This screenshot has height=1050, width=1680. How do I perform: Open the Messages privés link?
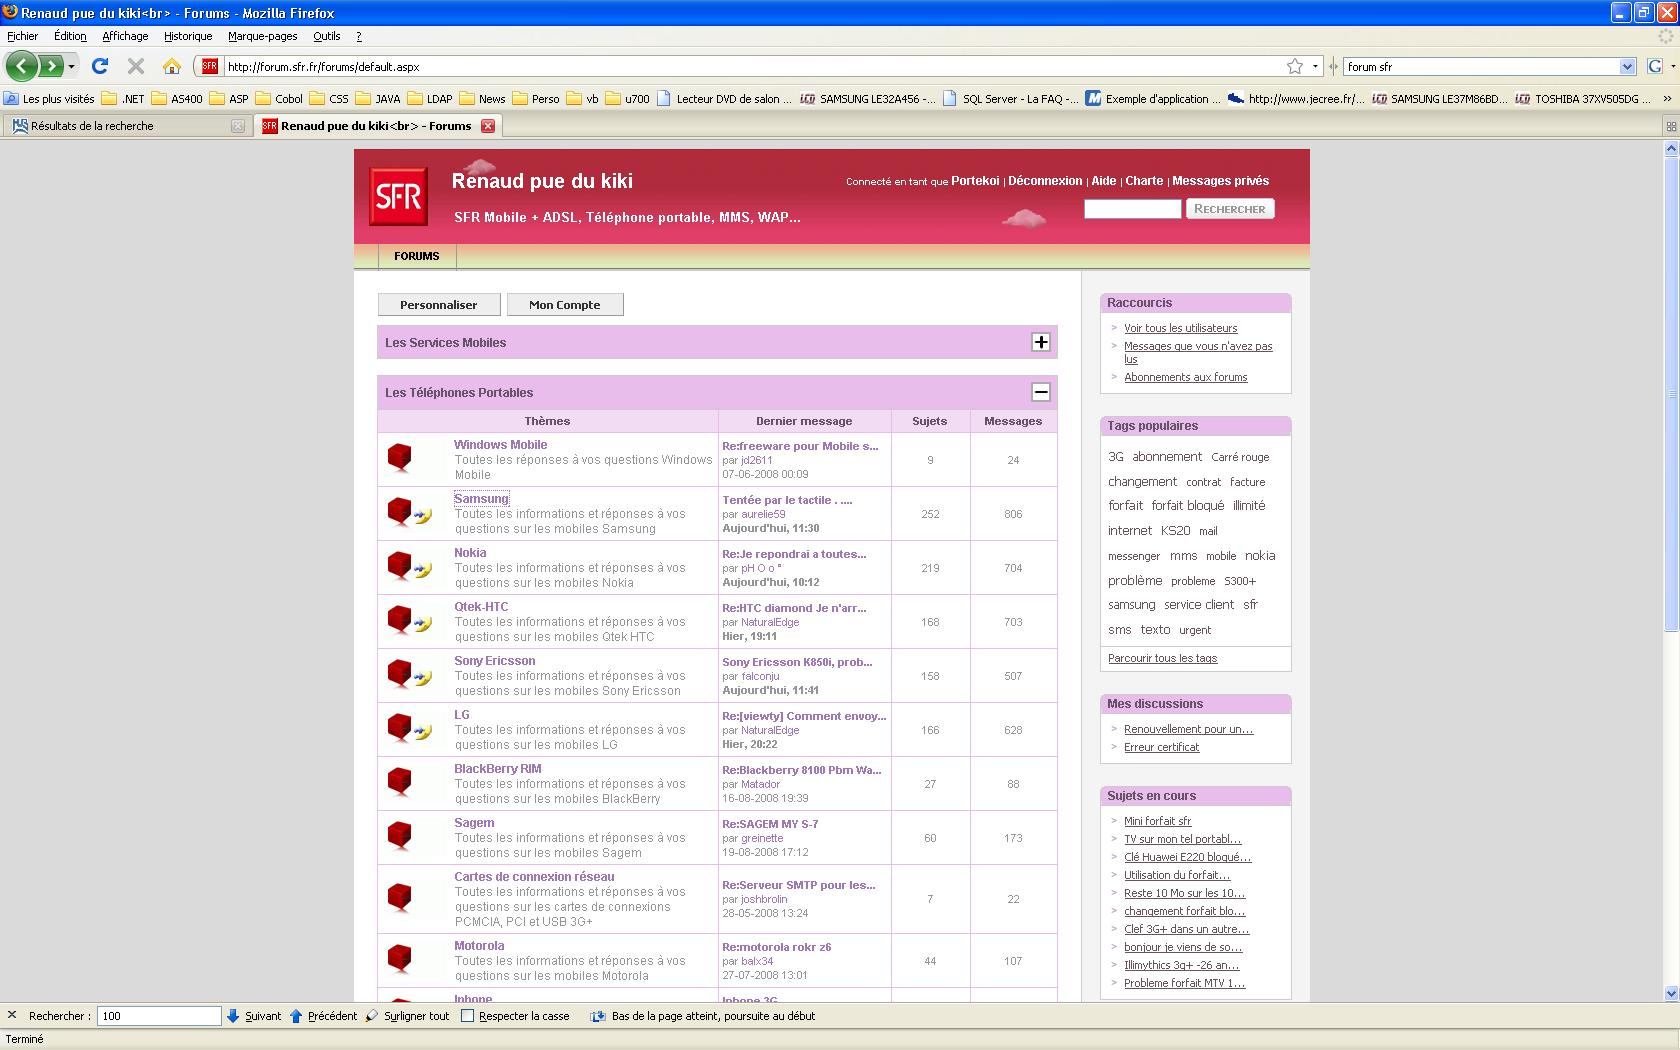1220,181
